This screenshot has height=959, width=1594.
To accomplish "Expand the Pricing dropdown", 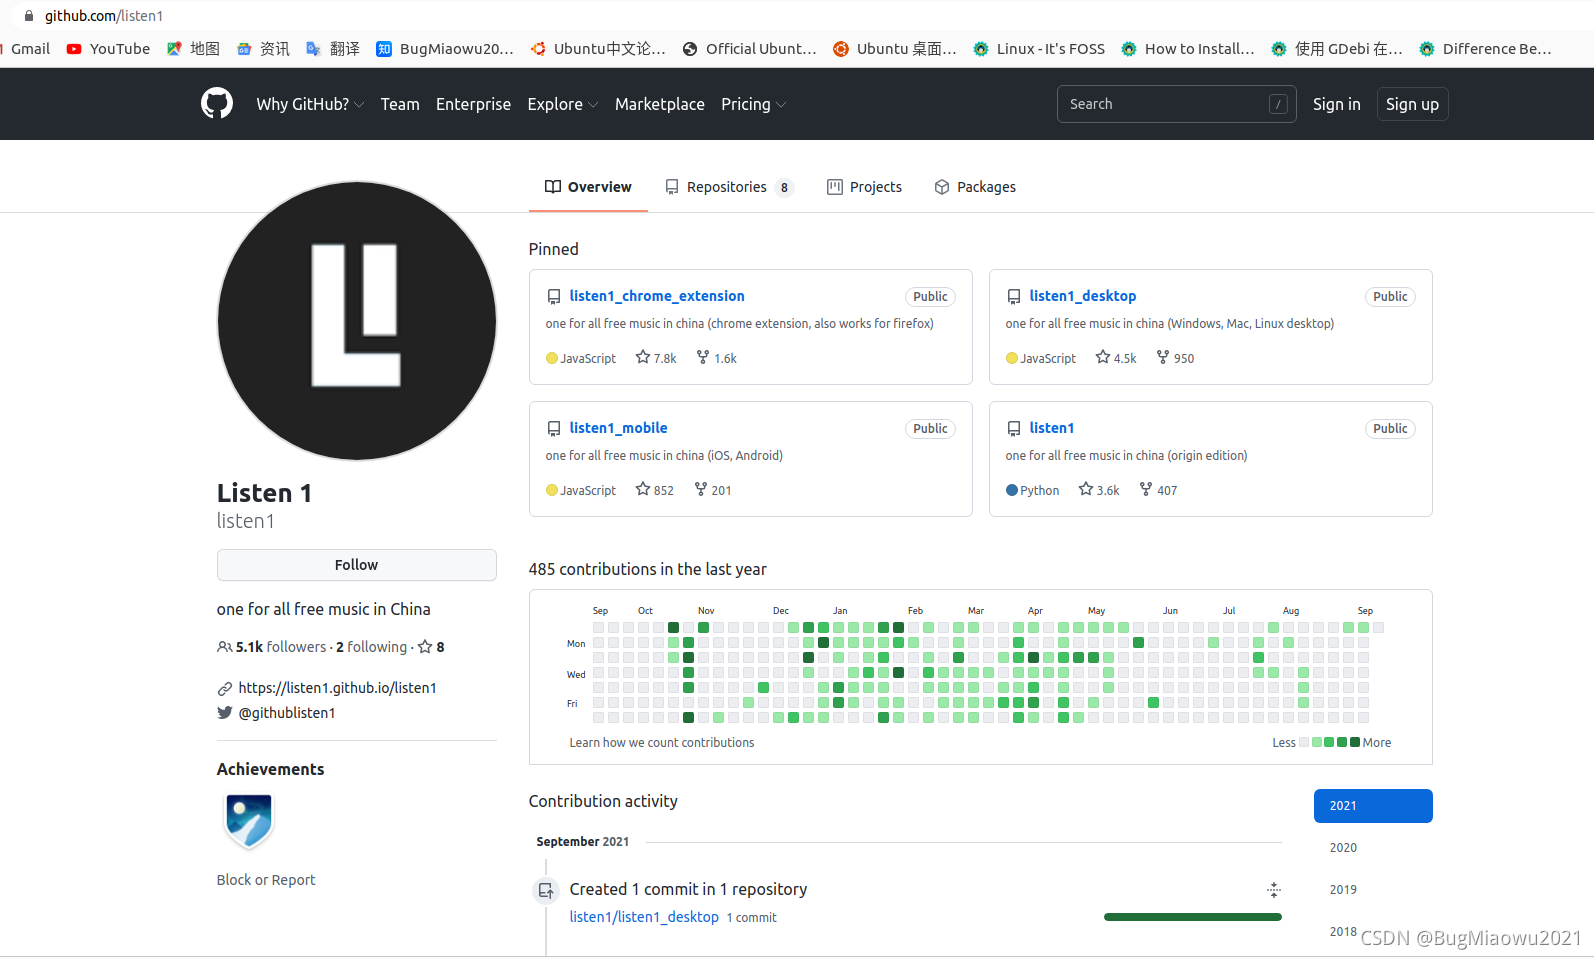I will (754, 104).
